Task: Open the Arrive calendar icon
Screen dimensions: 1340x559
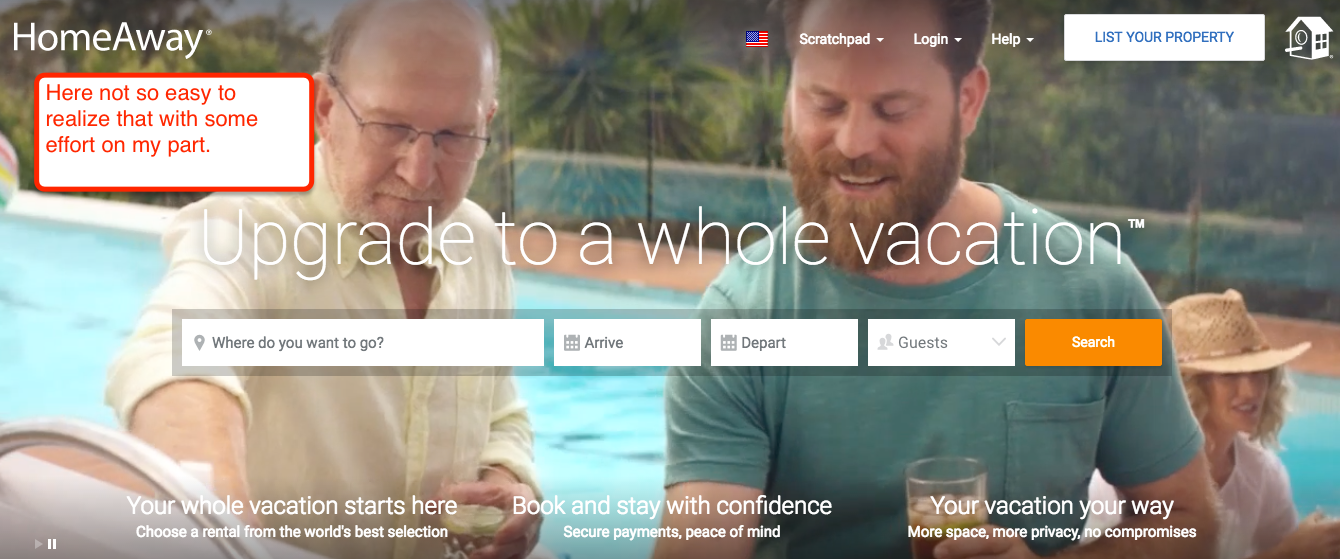Action: [x=572, y=343]
